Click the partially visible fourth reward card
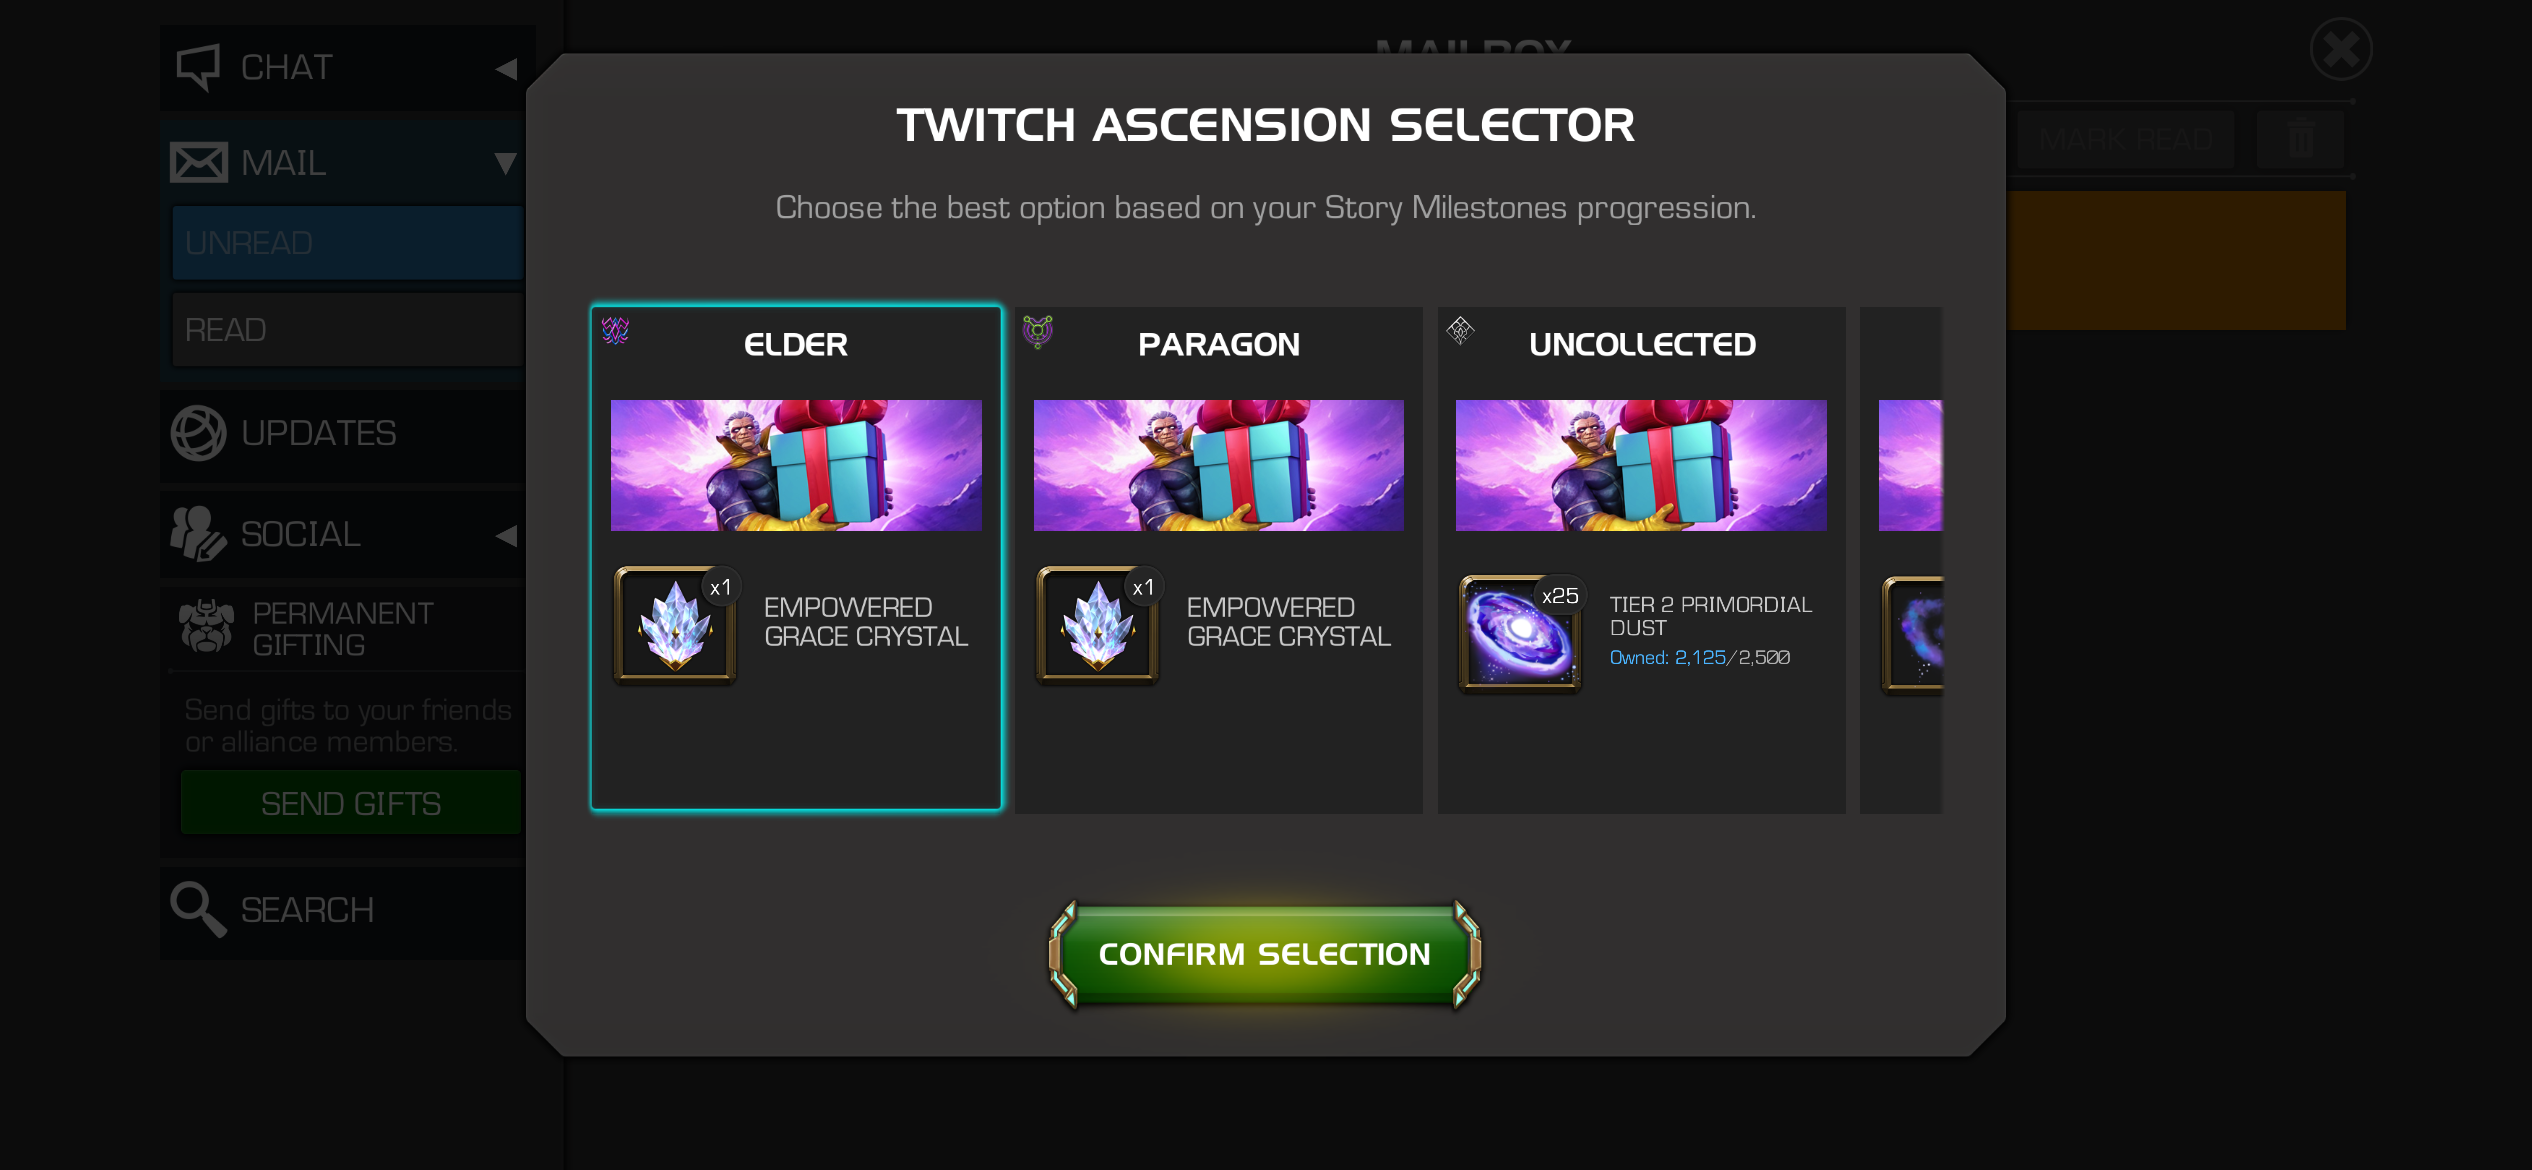The height and width of the screenshot is (1170, 2532). pos(1901,560)
